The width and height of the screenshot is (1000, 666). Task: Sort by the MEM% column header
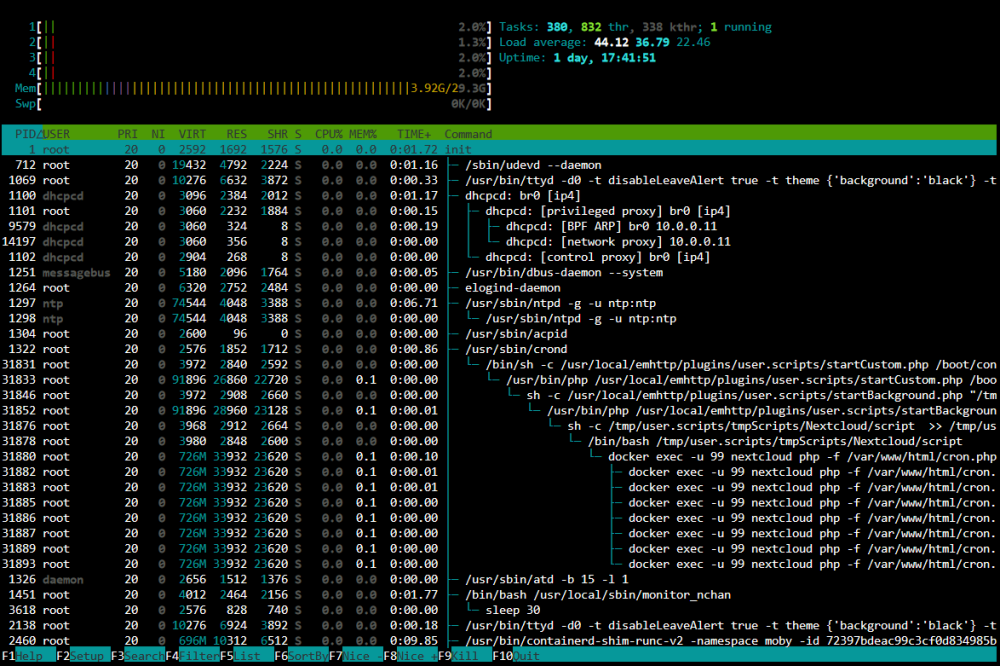tap(363, 134)
